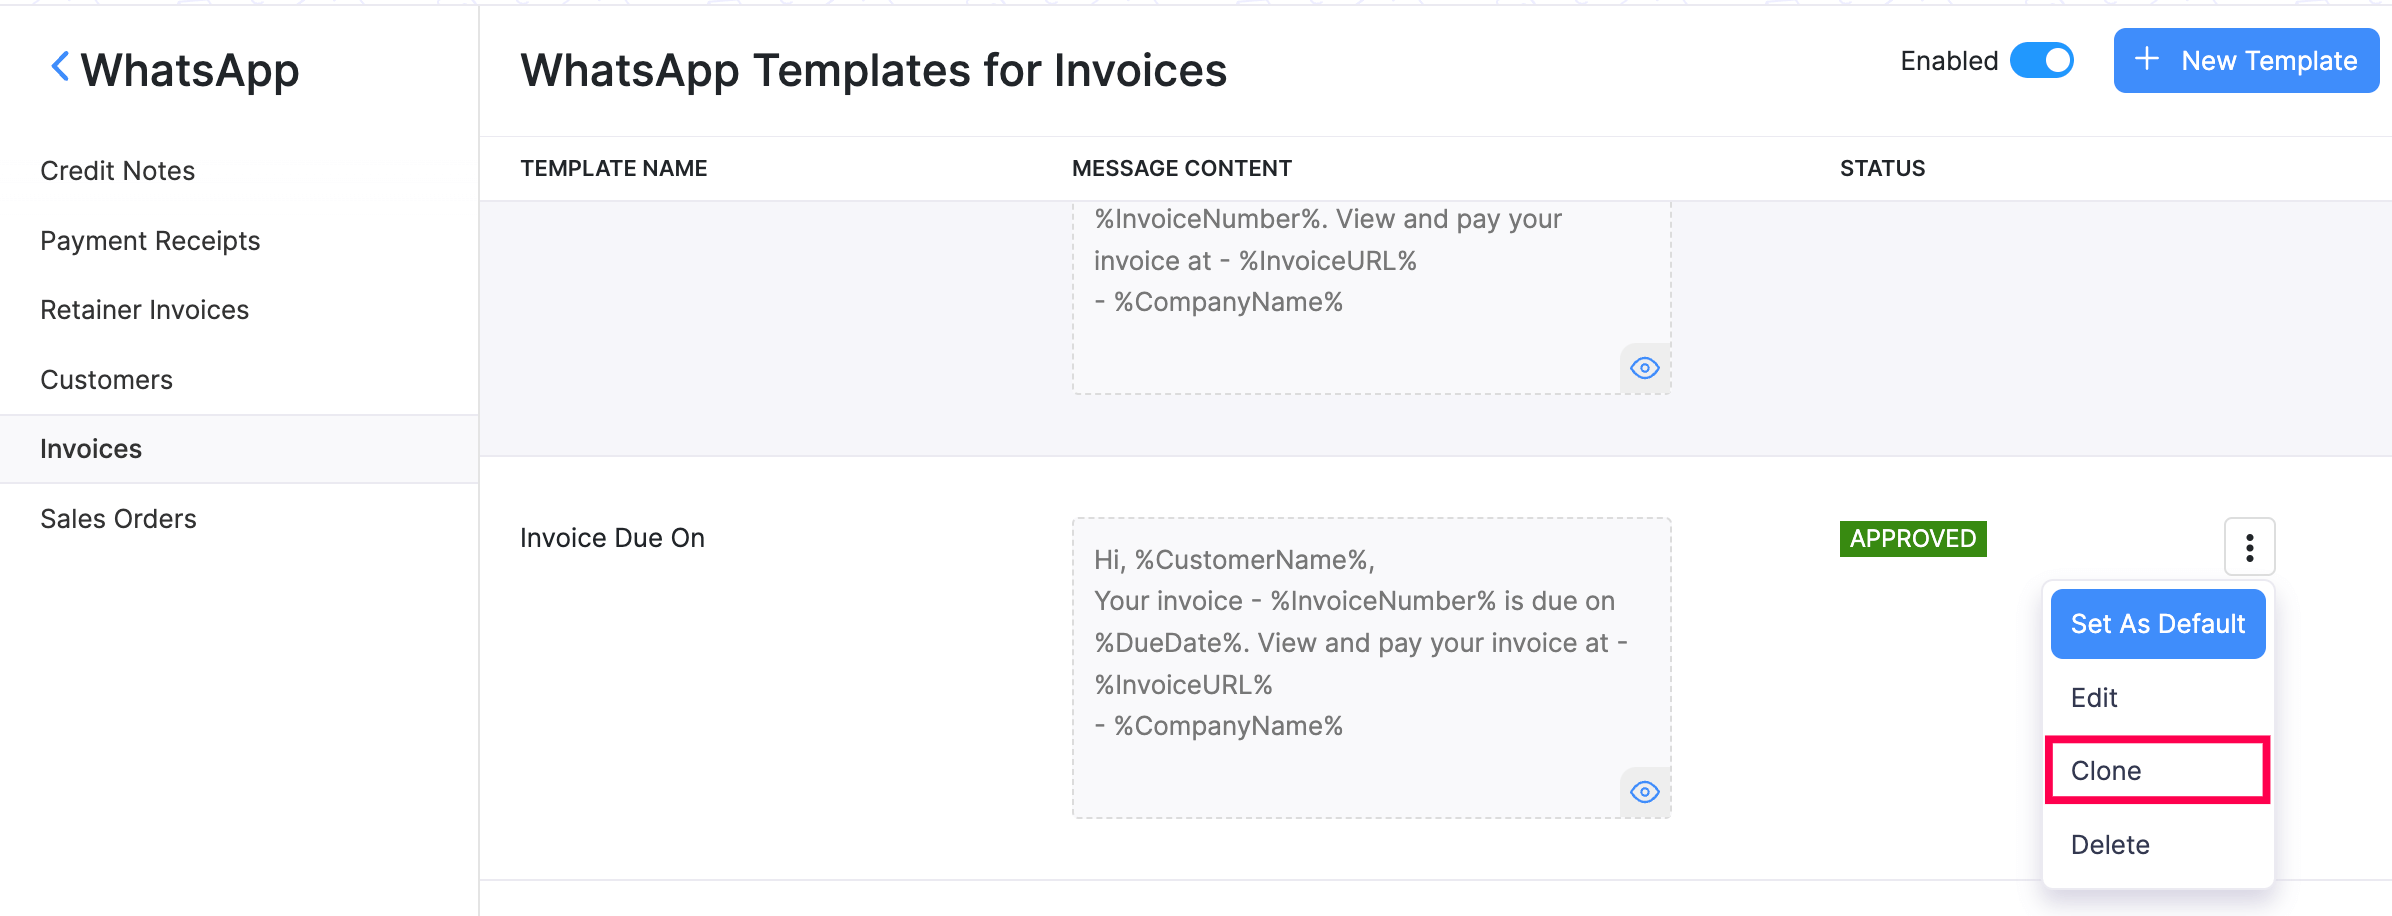Select the Invoices sidebar item
Viewport: 2392px width, 916px height.
(x=91, y=449)
